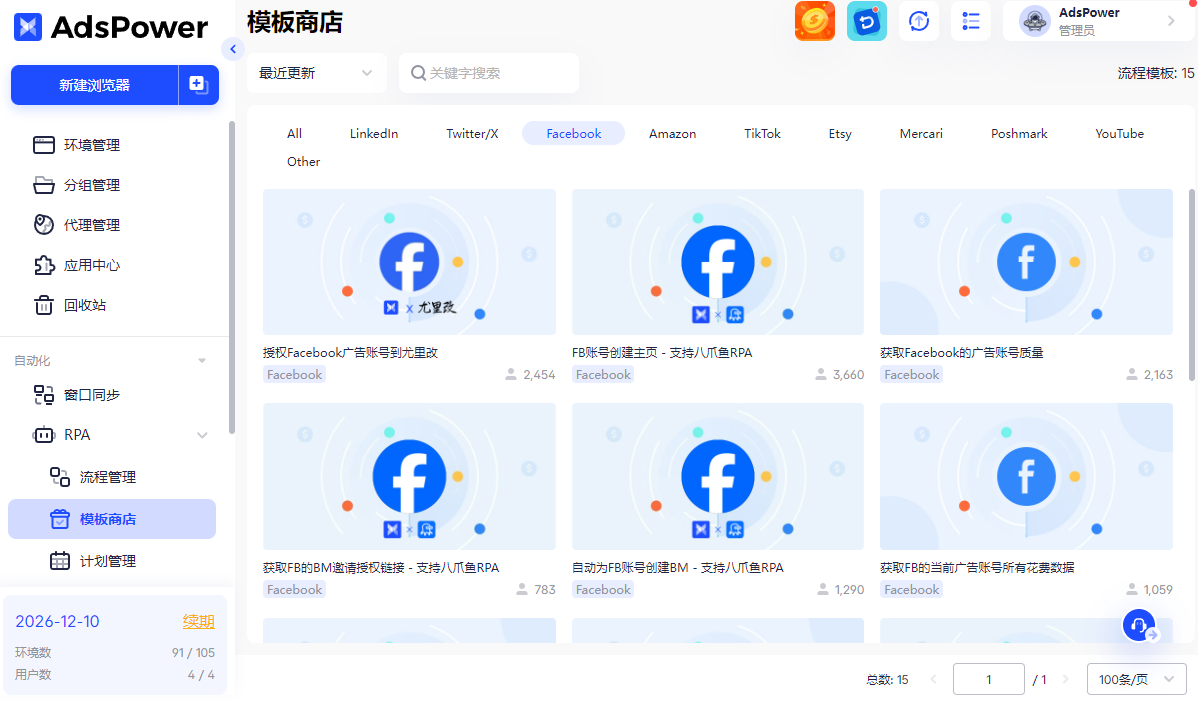The height and width of the screenshot is (702, 1198).
Task: Click the orange coin rewards icon
Action: pos(814,21)
